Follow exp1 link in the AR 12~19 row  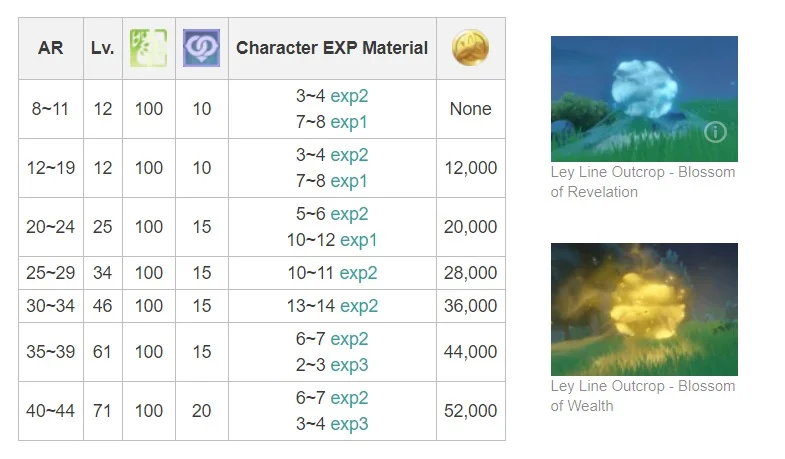click(x=349, y=180)
